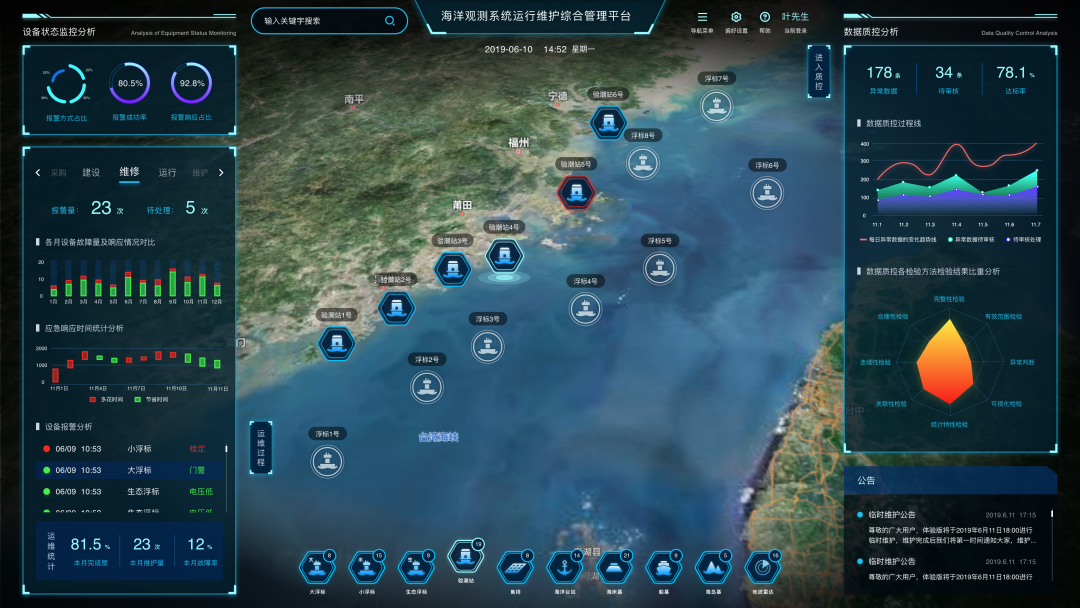1080x608 pixels.
Task: Switch to the 建设 tab
Action: click(x=91, y=173)
